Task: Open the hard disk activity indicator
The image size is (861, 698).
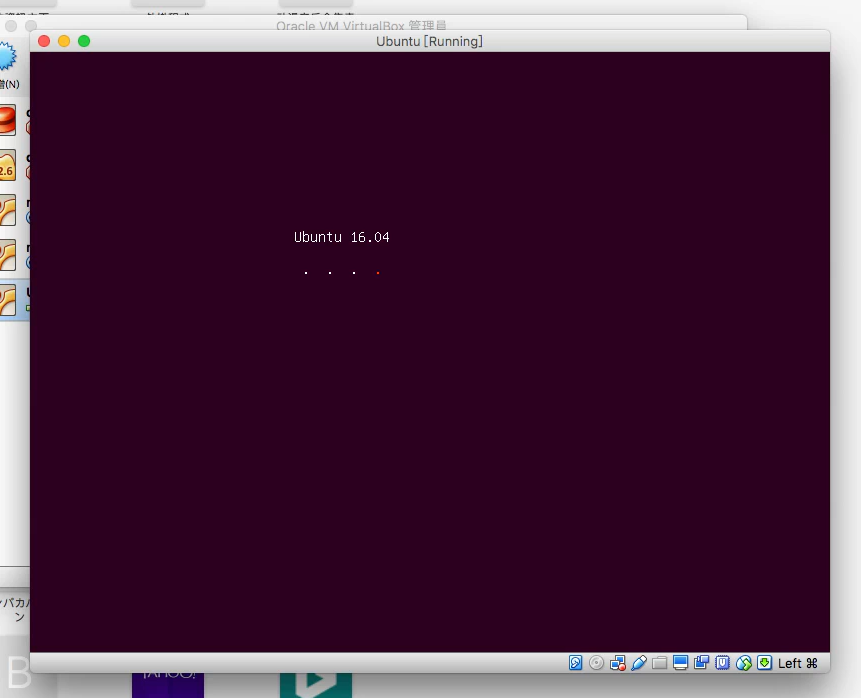Action: click(575, 663)
